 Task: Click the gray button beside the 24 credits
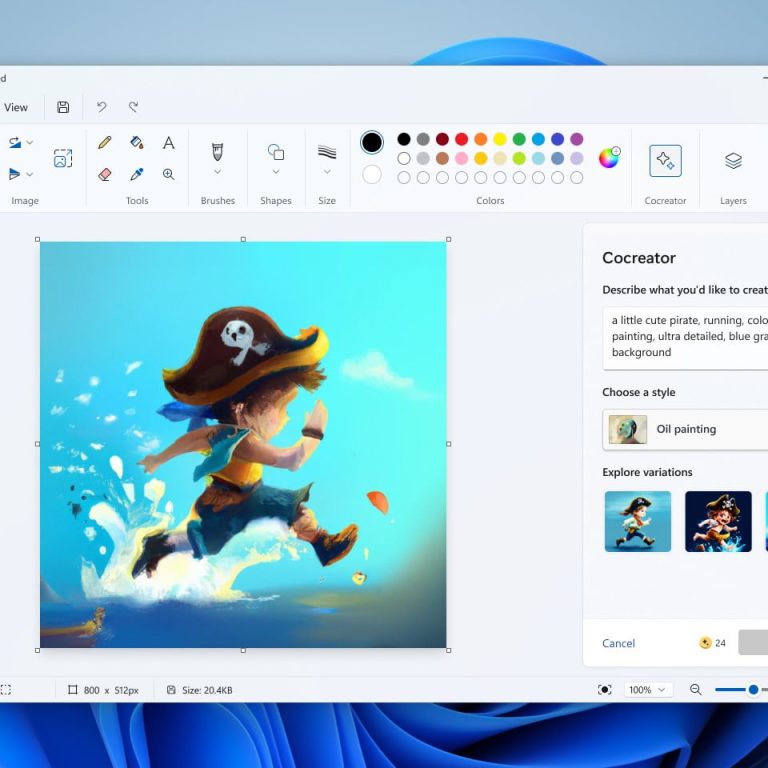753,643
